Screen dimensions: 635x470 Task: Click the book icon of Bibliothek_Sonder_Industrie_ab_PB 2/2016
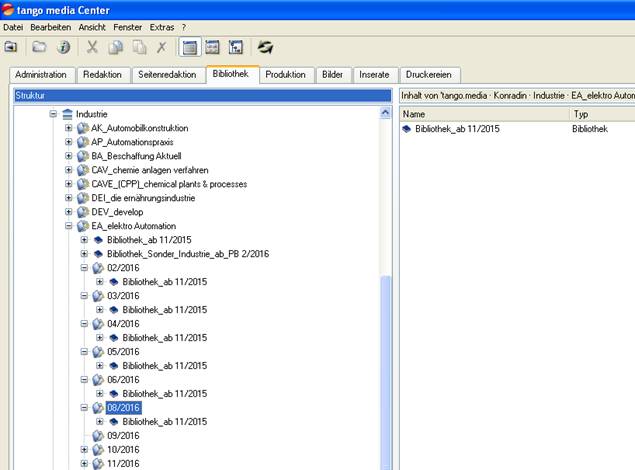(98, 254)
